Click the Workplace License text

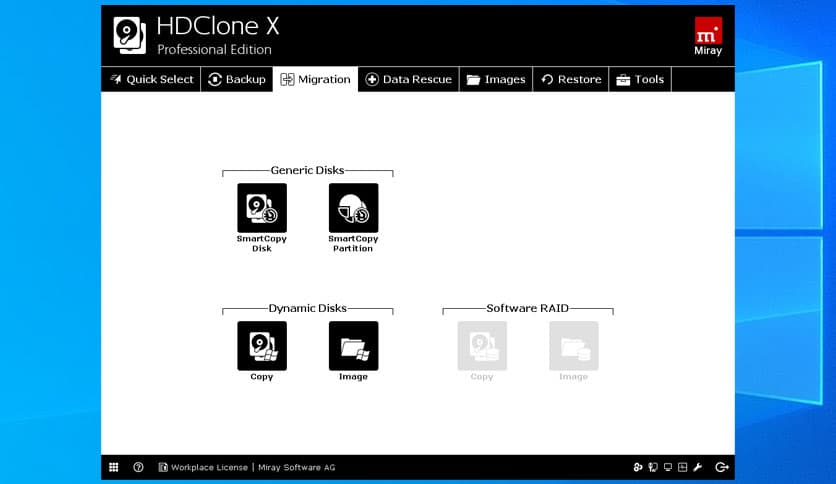[210, 467]
